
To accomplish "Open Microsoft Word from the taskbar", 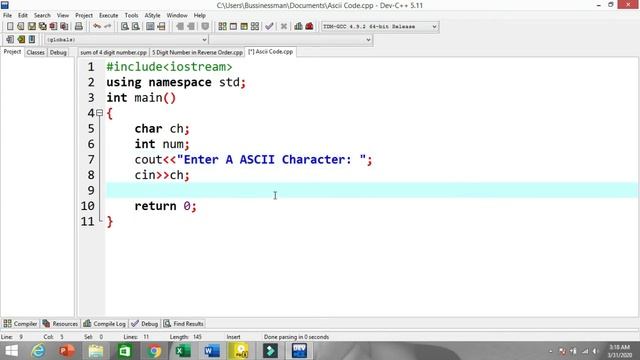I will pyautogui.click(x=212, y=351).
